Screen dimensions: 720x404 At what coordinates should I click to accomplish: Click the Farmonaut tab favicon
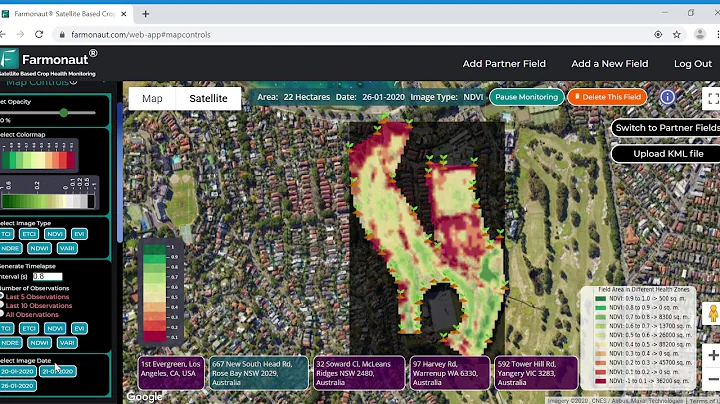pyautogui.click(x=6, y=14)
